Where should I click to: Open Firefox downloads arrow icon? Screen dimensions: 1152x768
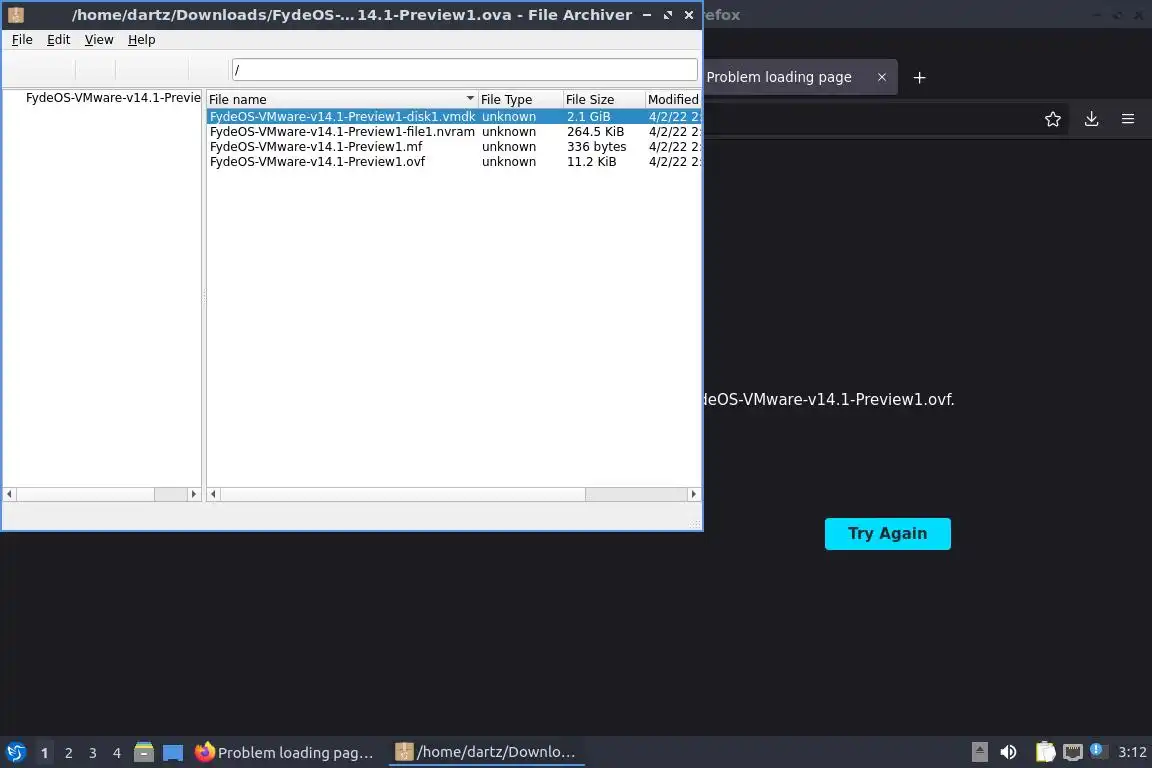click(x=1091, y=119)
